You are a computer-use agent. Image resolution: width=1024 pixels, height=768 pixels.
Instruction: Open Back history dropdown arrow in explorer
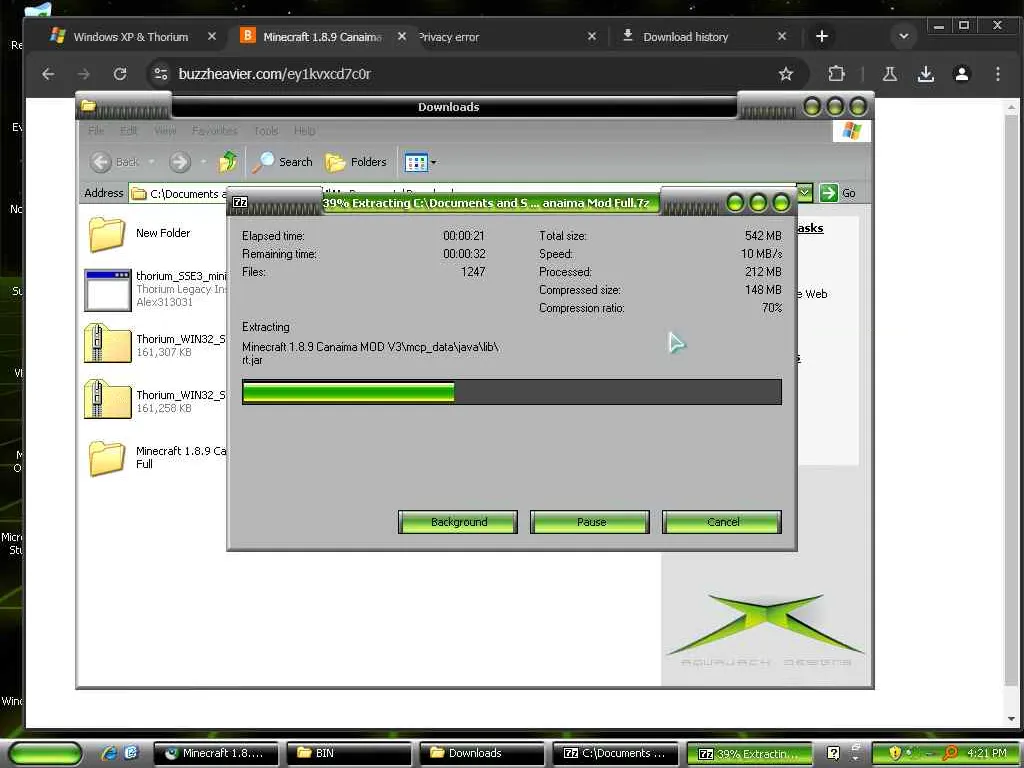point(152,161)
